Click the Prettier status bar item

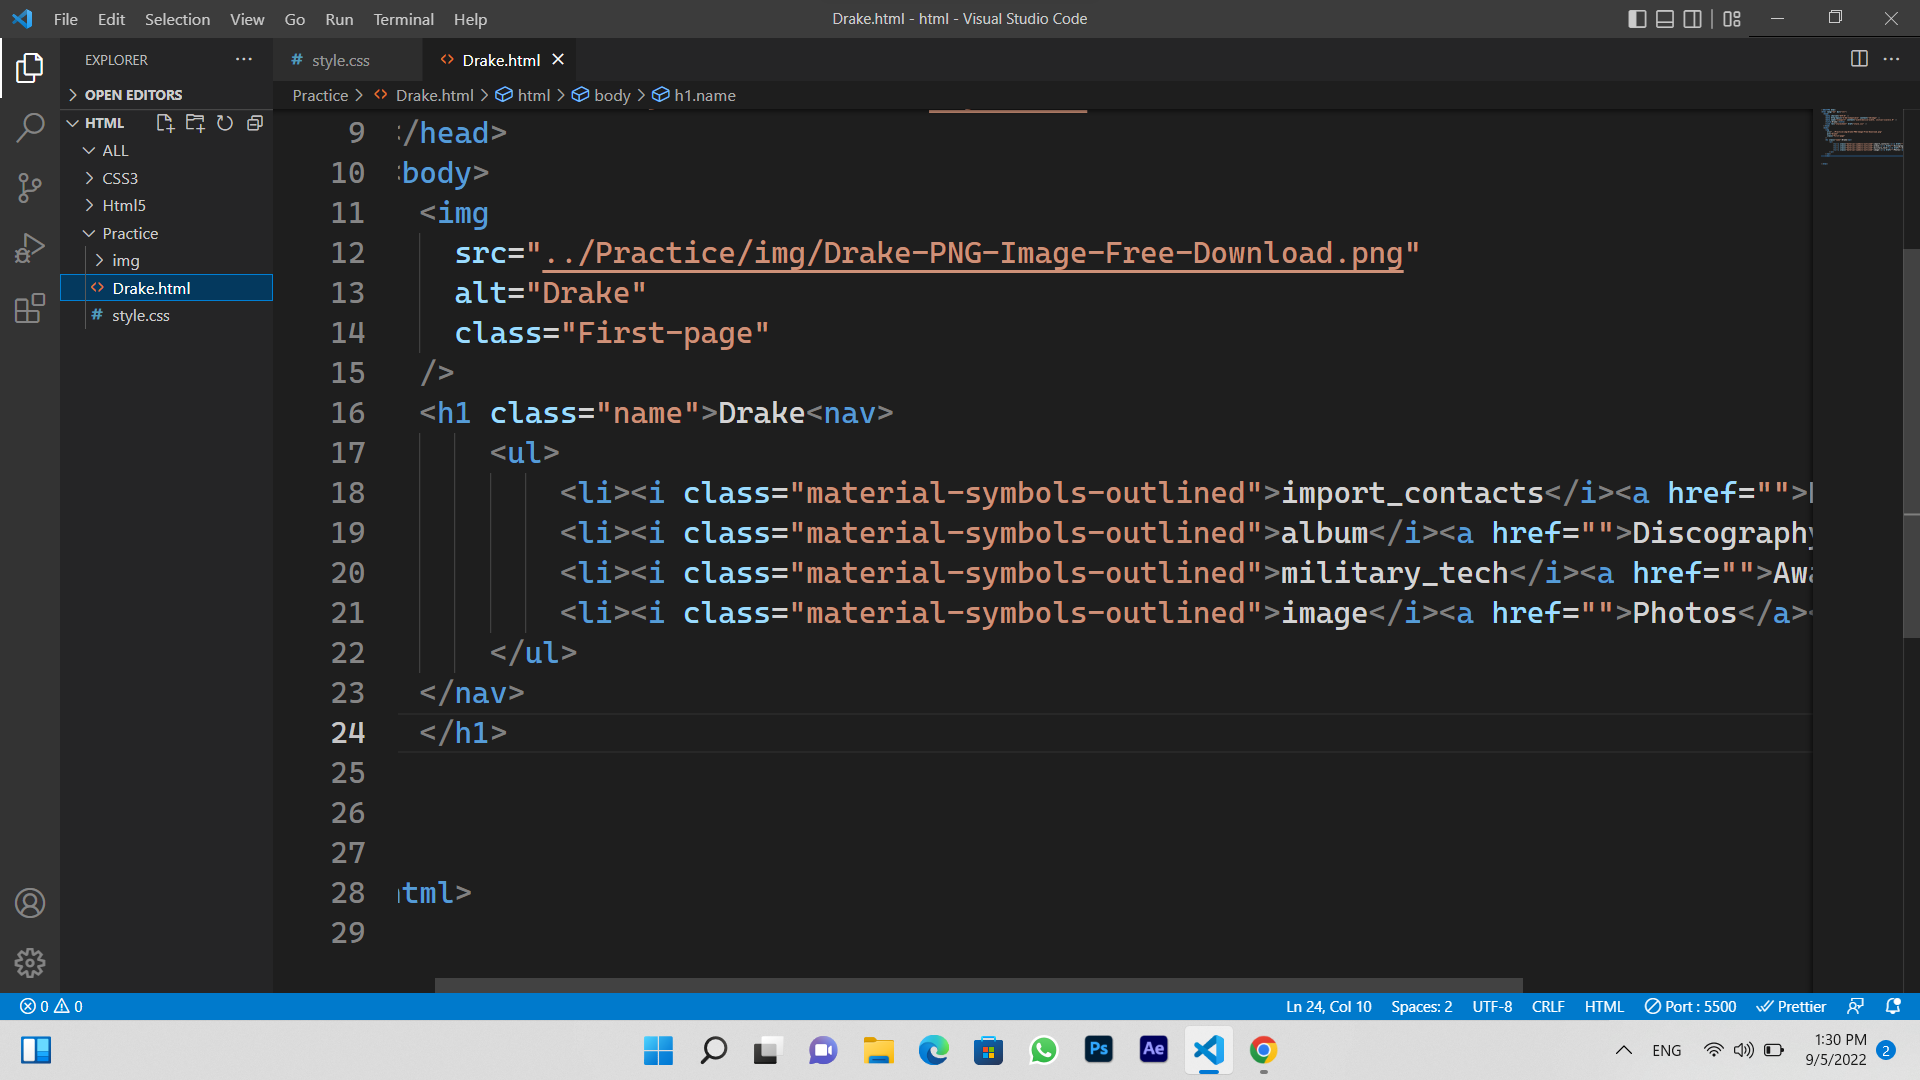click(1791, 1006)
